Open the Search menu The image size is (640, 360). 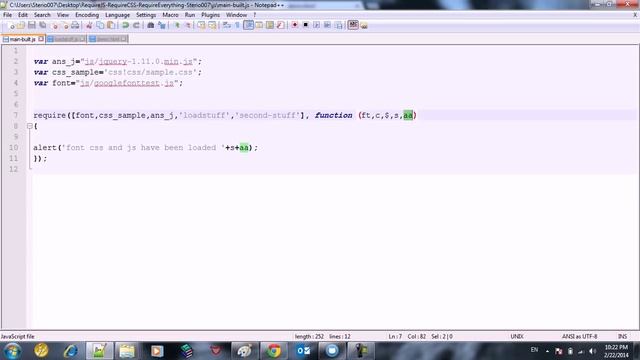click(x=42, y=15)
